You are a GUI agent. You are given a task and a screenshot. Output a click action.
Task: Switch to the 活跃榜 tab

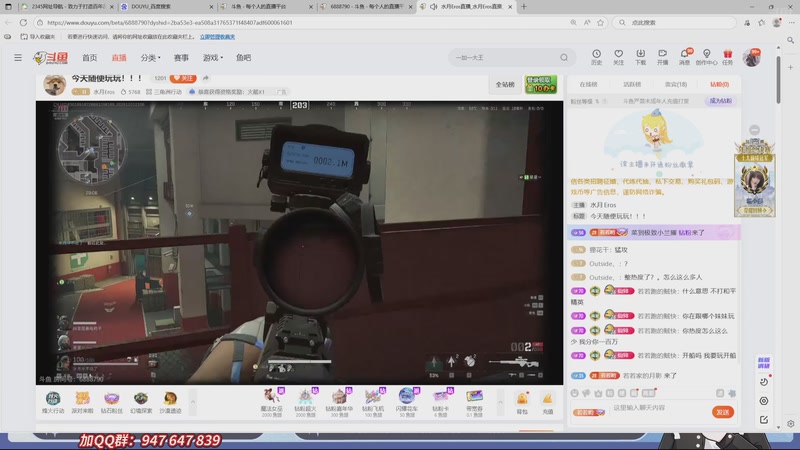pyautogui.click(x=632, y=84)
